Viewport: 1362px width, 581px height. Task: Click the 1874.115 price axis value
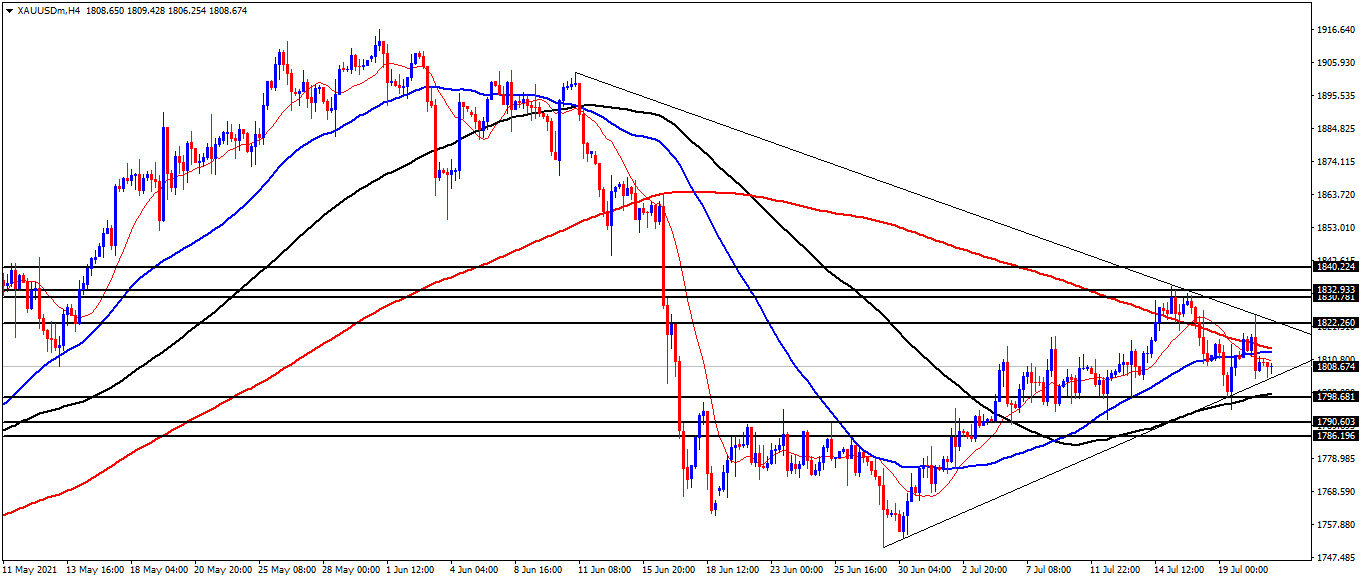click(1337, 162)
